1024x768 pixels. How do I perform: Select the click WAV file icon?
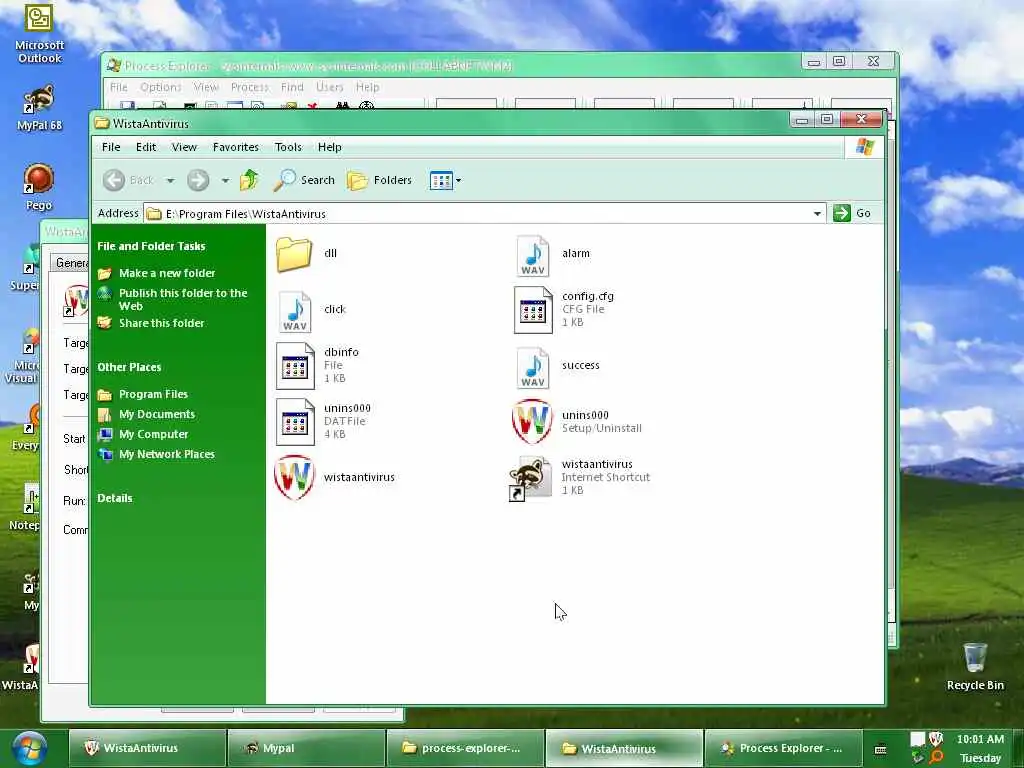[x=295, y=312]
